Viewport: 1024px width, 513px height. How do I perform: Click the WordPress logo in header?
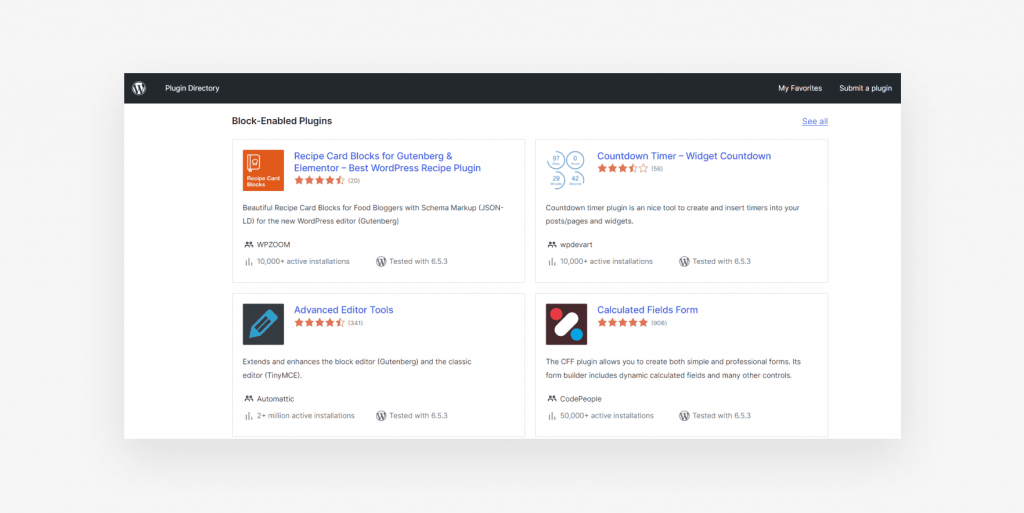[x=139, y=88]
